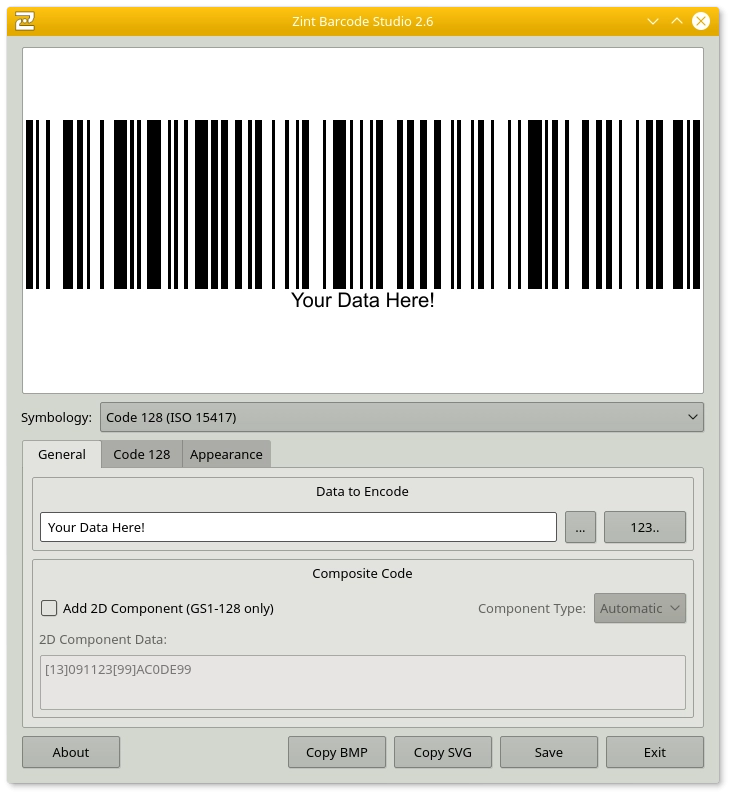Switch to the General tab
Viewport: 732px width, 796px height.
(62, 454)
